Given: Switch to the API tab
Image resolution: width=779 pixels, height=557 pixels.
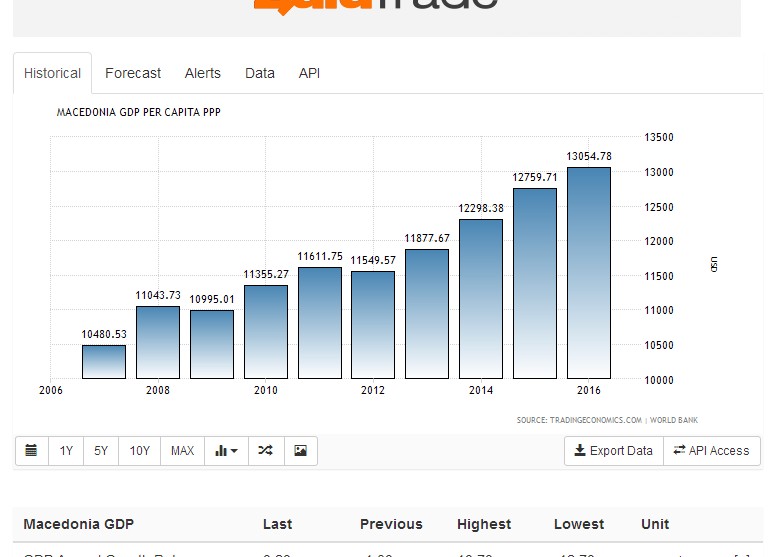Looking at the screenshot, I should [x=309, y=73].
